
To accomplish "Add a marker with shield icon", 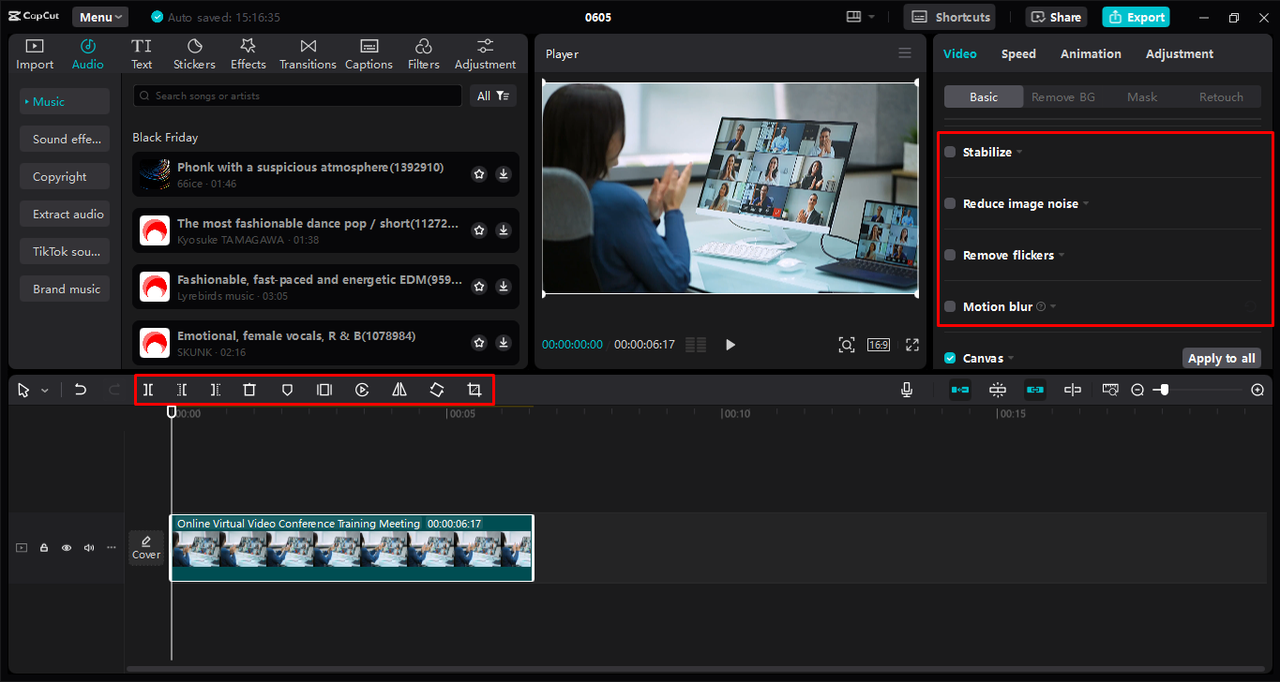I will click(287, 390).
